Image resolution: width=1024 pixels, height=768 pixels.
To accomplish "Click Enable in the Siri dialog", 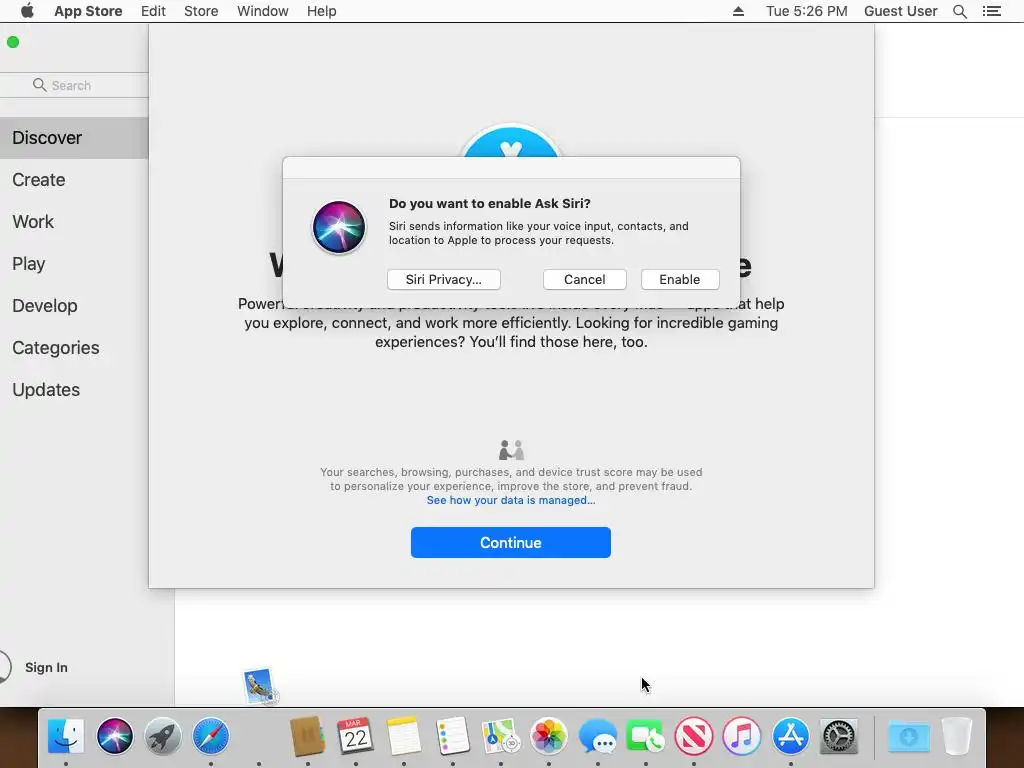I will [680, 280].
